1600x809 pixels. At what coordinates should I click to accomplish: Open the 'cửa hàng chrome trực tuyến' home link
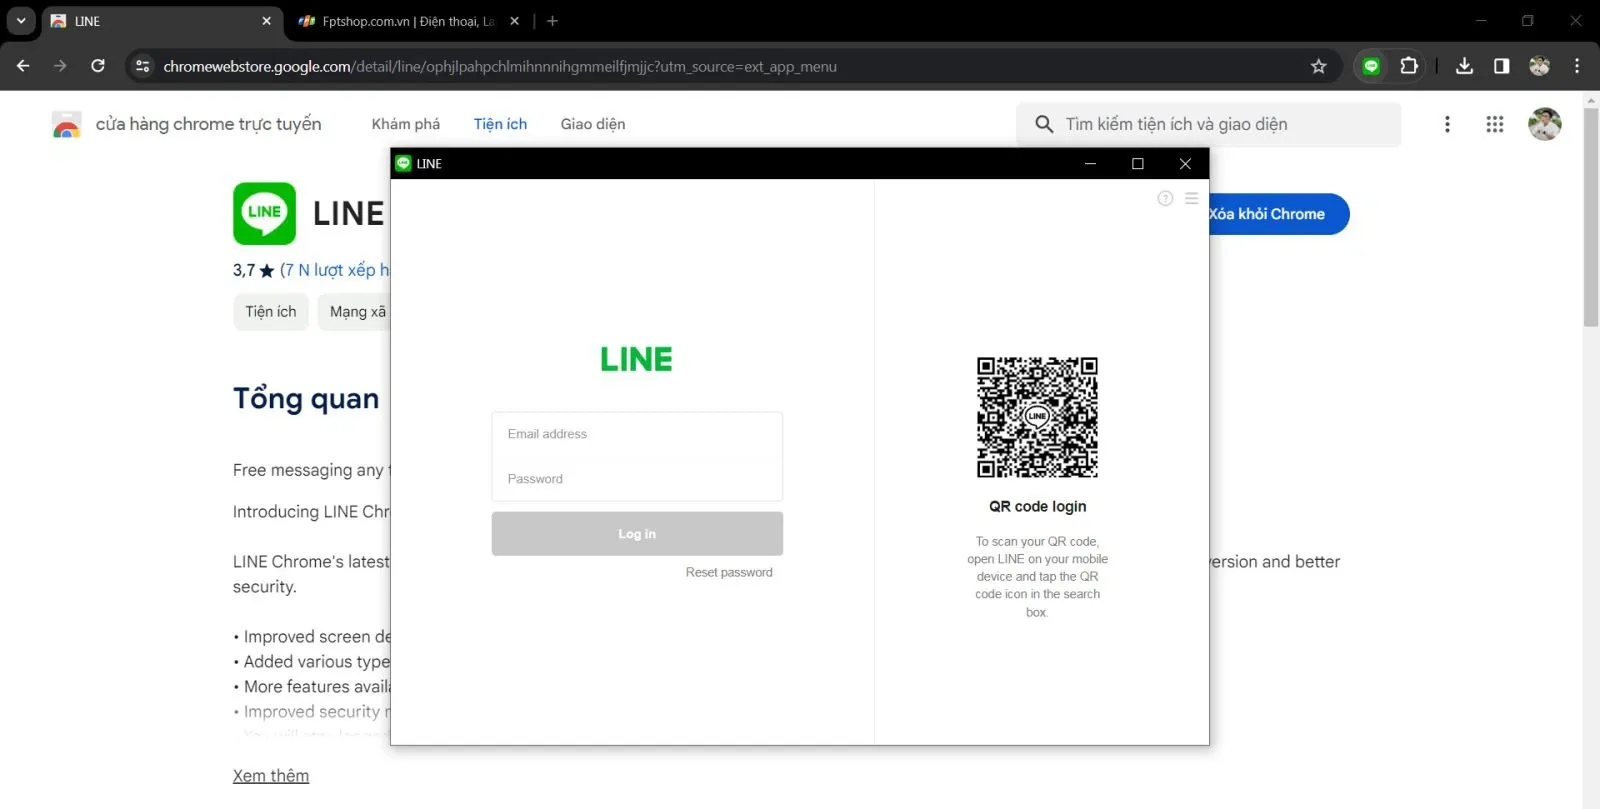208,124
